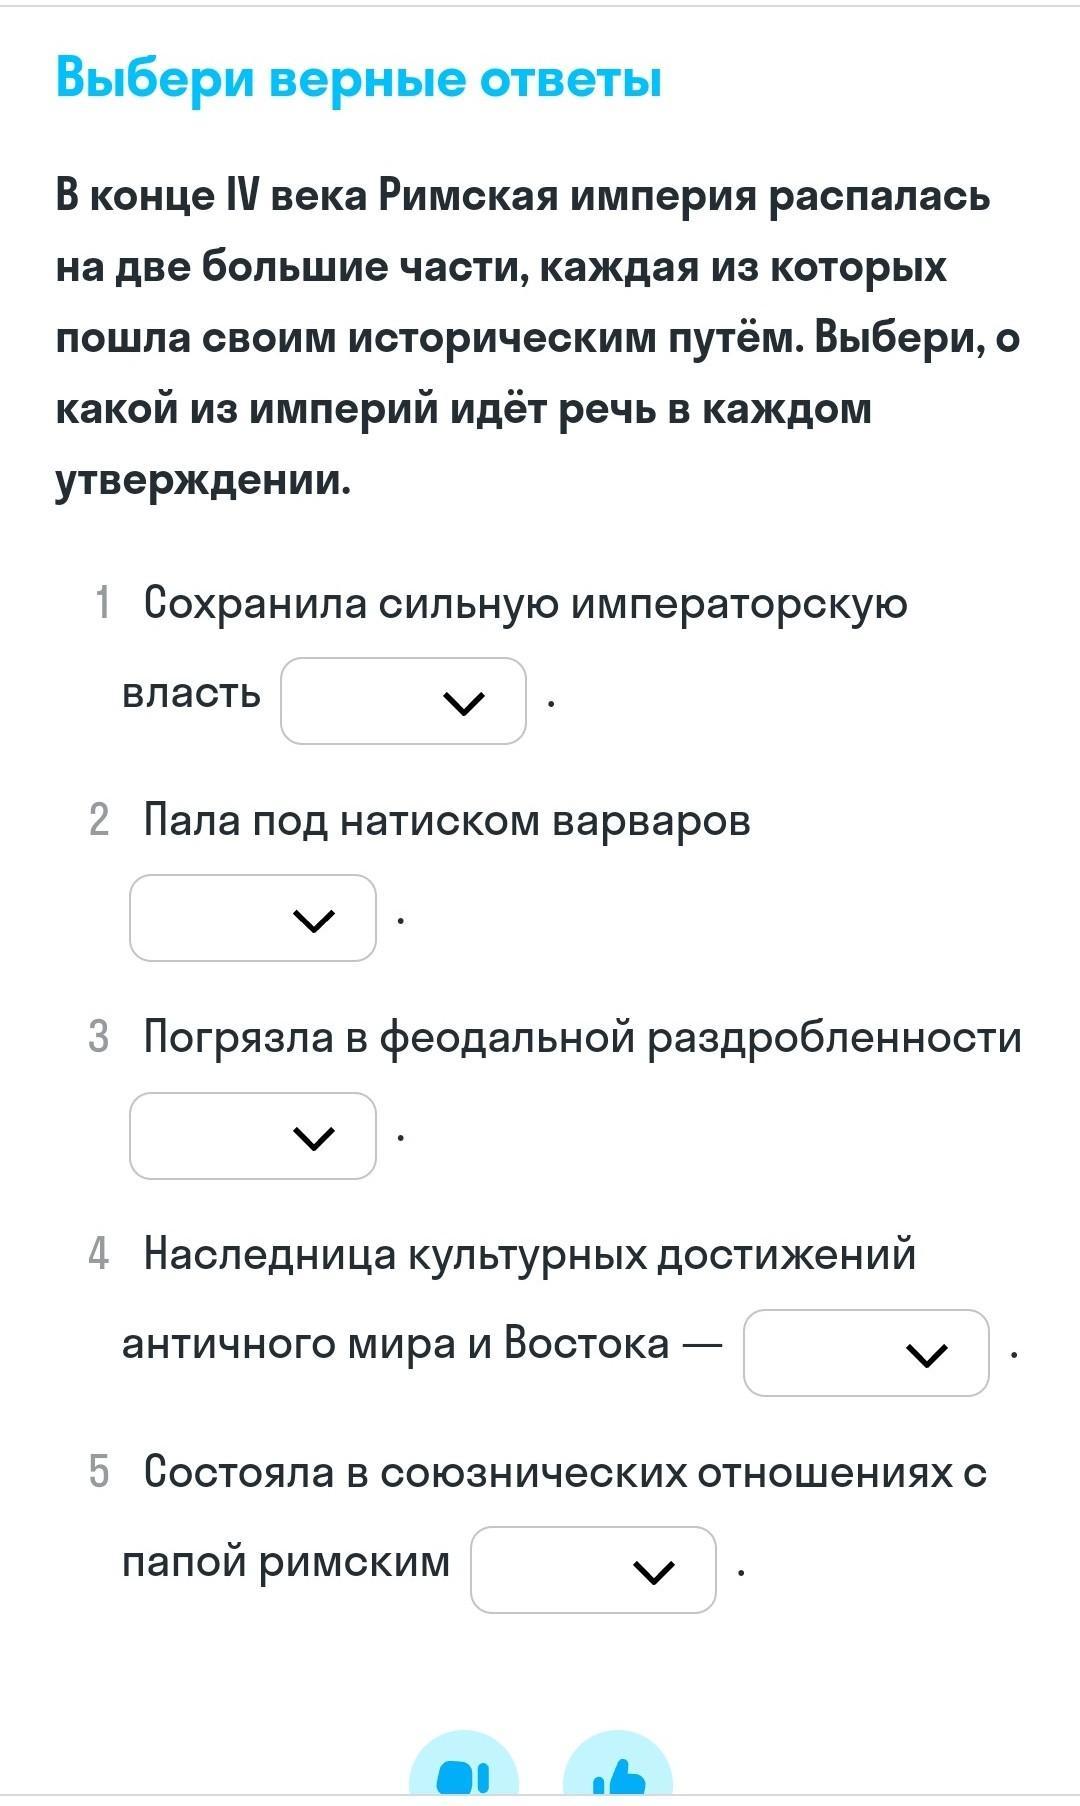The height and width of the screenshot is (1806, 1080).
Task: Expand dropdown after 'античного мира и Востока —'
Action: point(866,1353)
